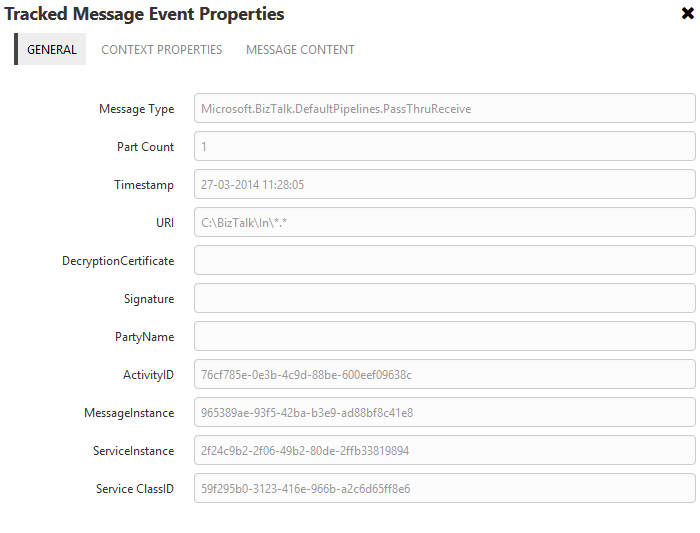Click the "Service ClassID" label
The width and height of the screenshot is (700, 533).
coord(135,489)
